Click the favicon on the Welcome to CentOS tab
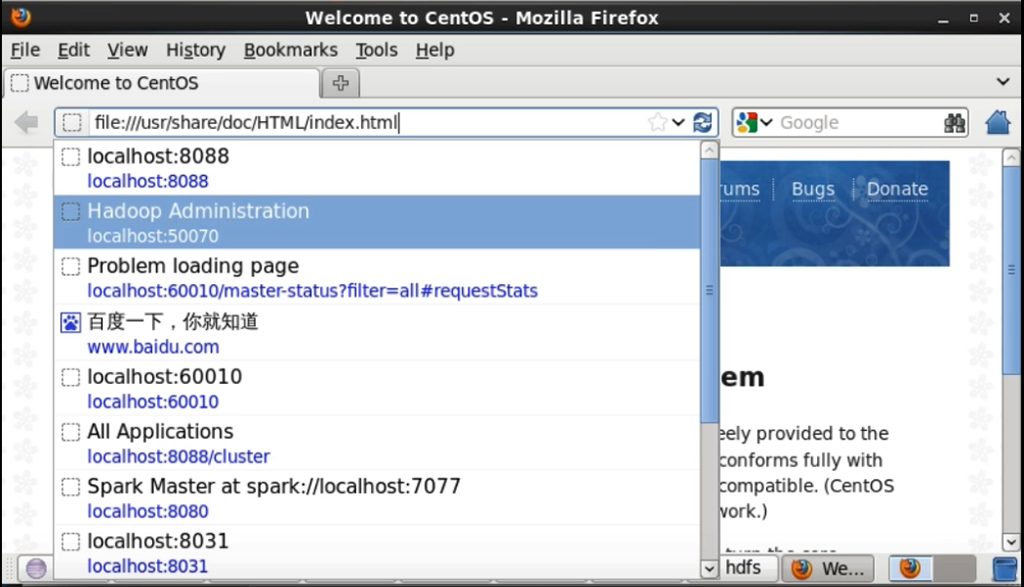Viewport: 1024px width, 587px height. coord(20,83)
